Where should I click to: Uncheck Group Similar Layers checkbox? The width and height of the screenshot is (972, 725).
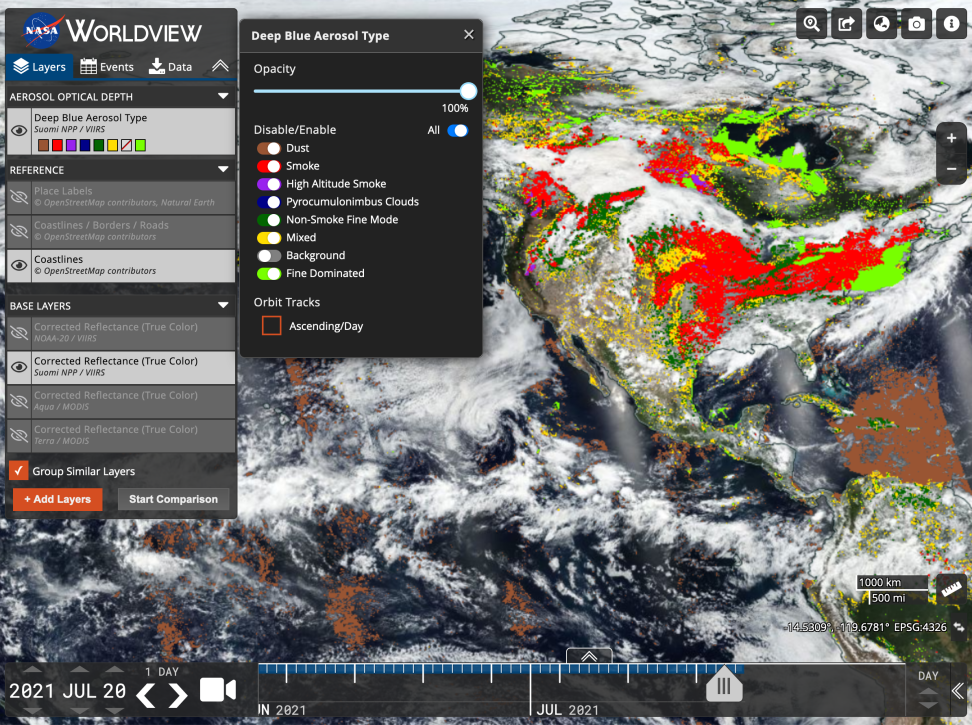pos(19,471)
